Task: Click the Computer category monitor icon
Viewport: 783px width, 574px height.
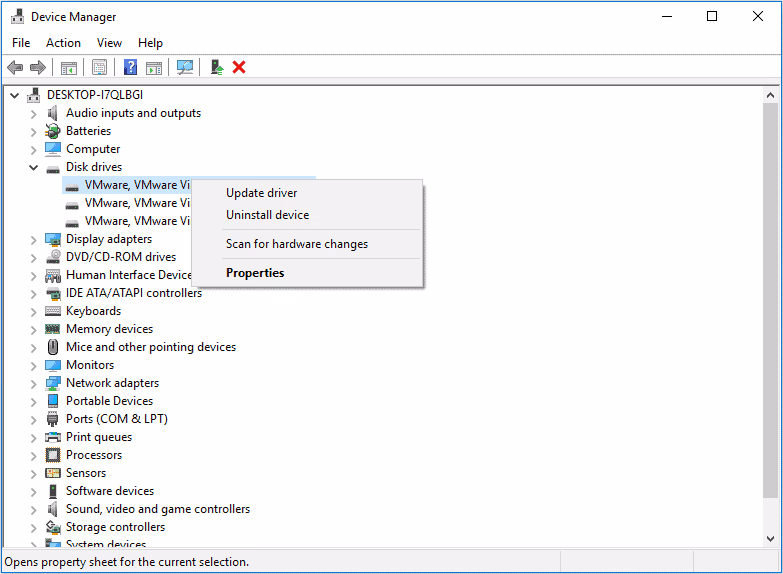Action: (53, 148)
